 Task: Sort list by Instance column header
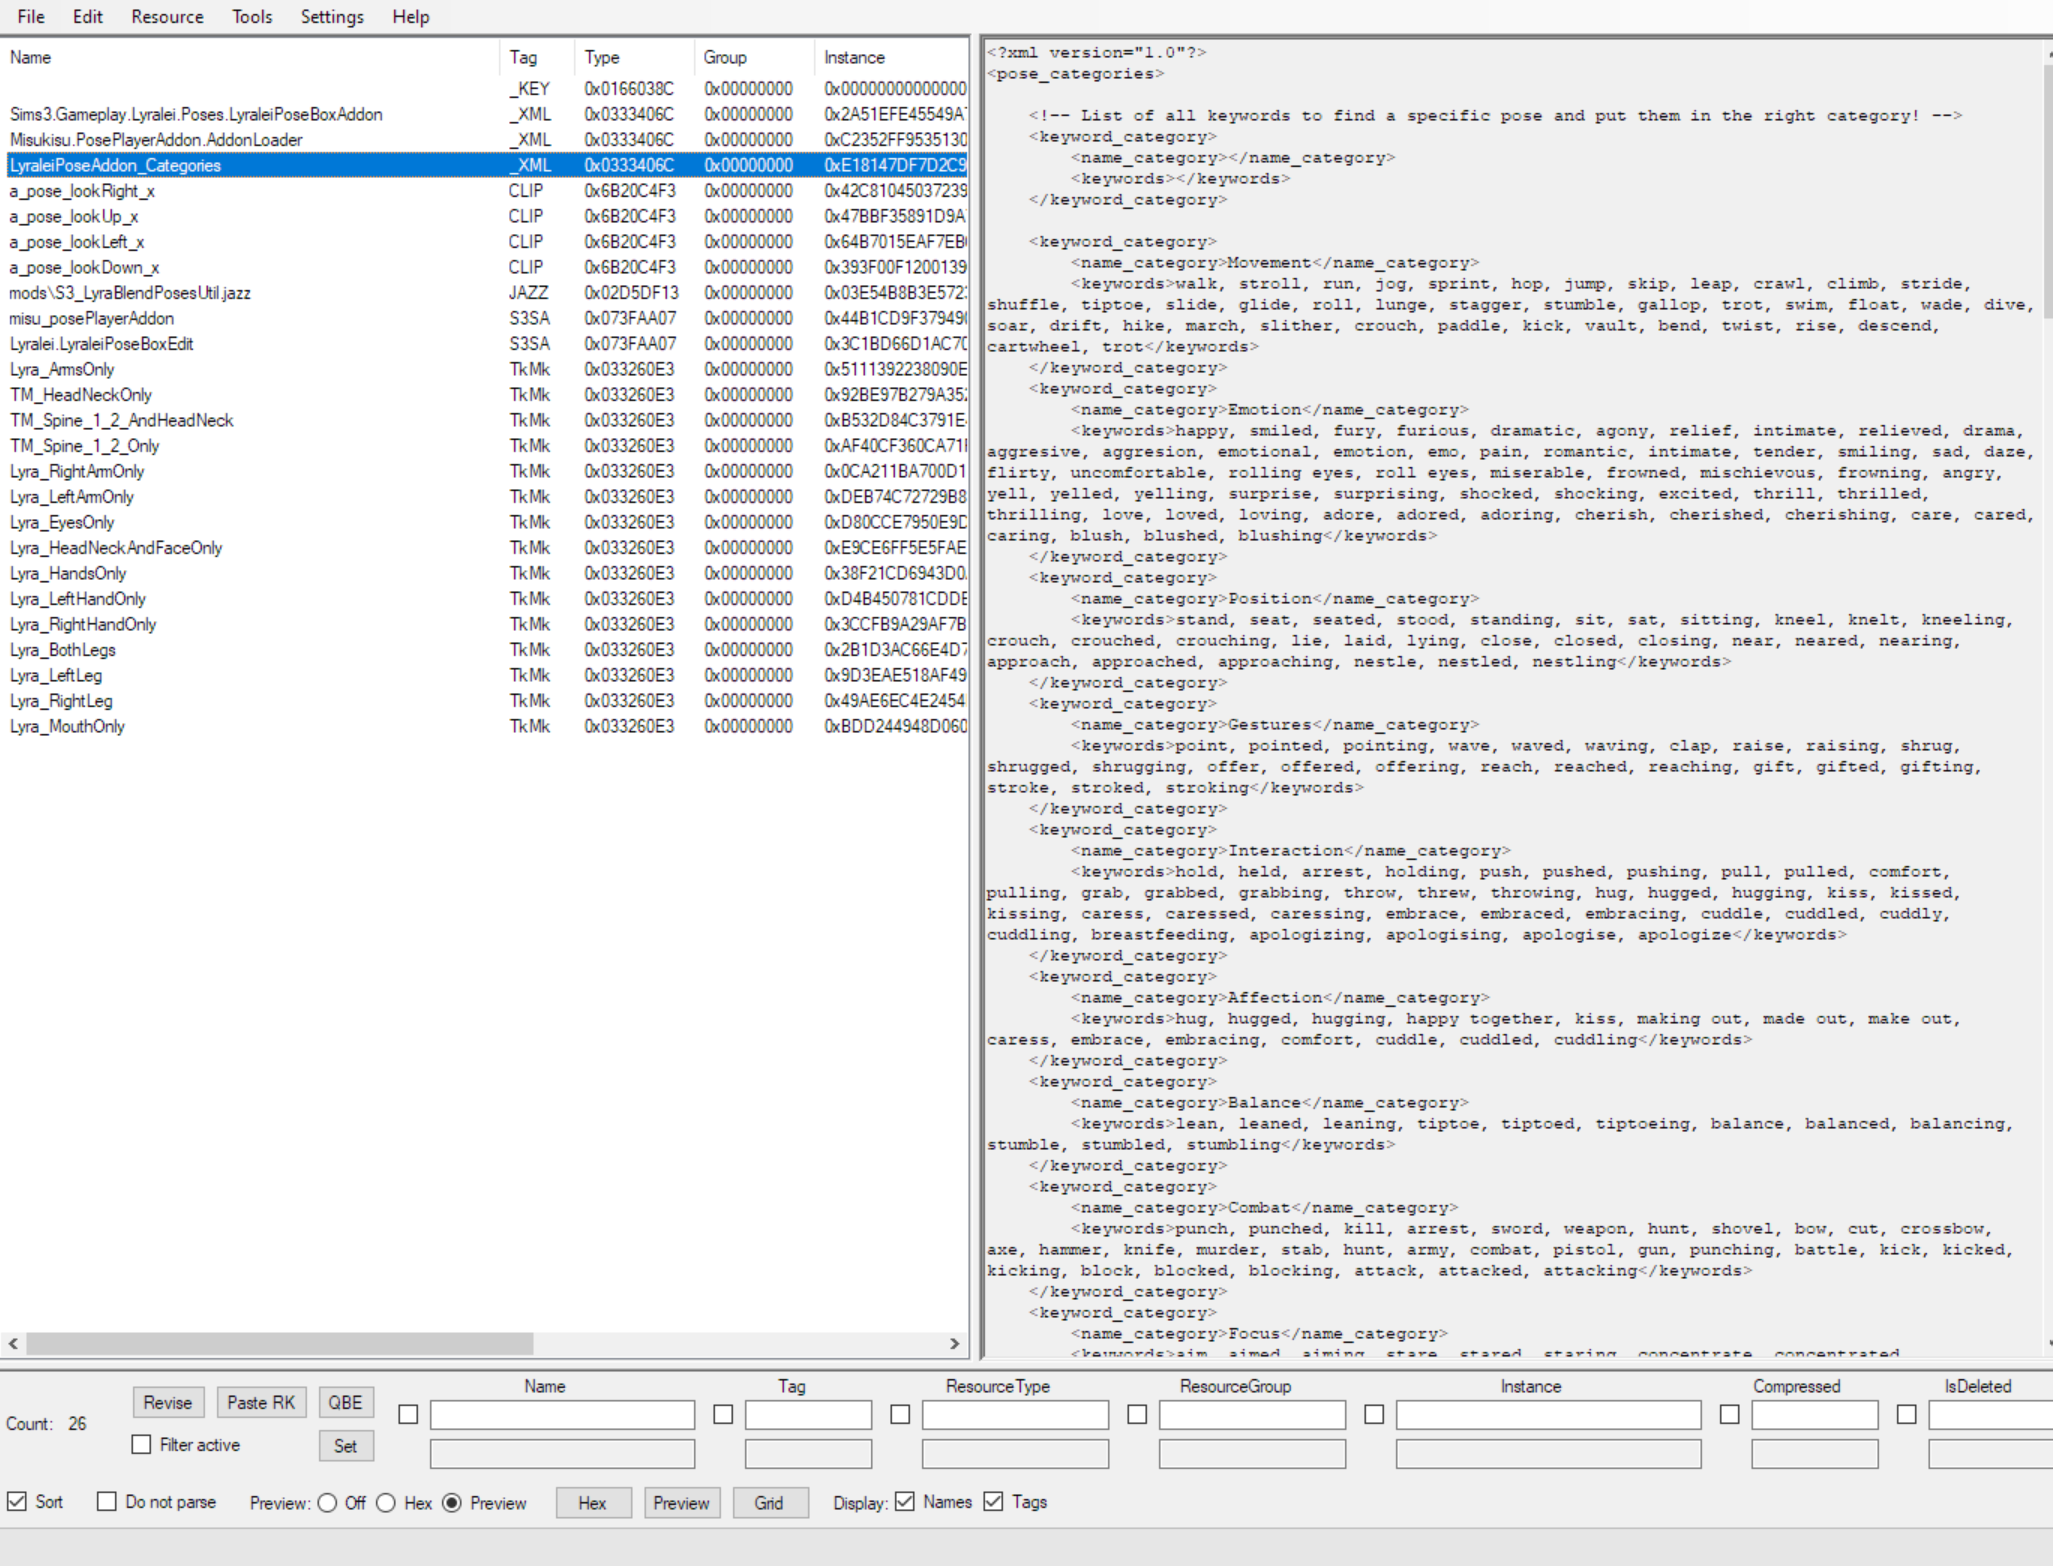coord(891,58)
